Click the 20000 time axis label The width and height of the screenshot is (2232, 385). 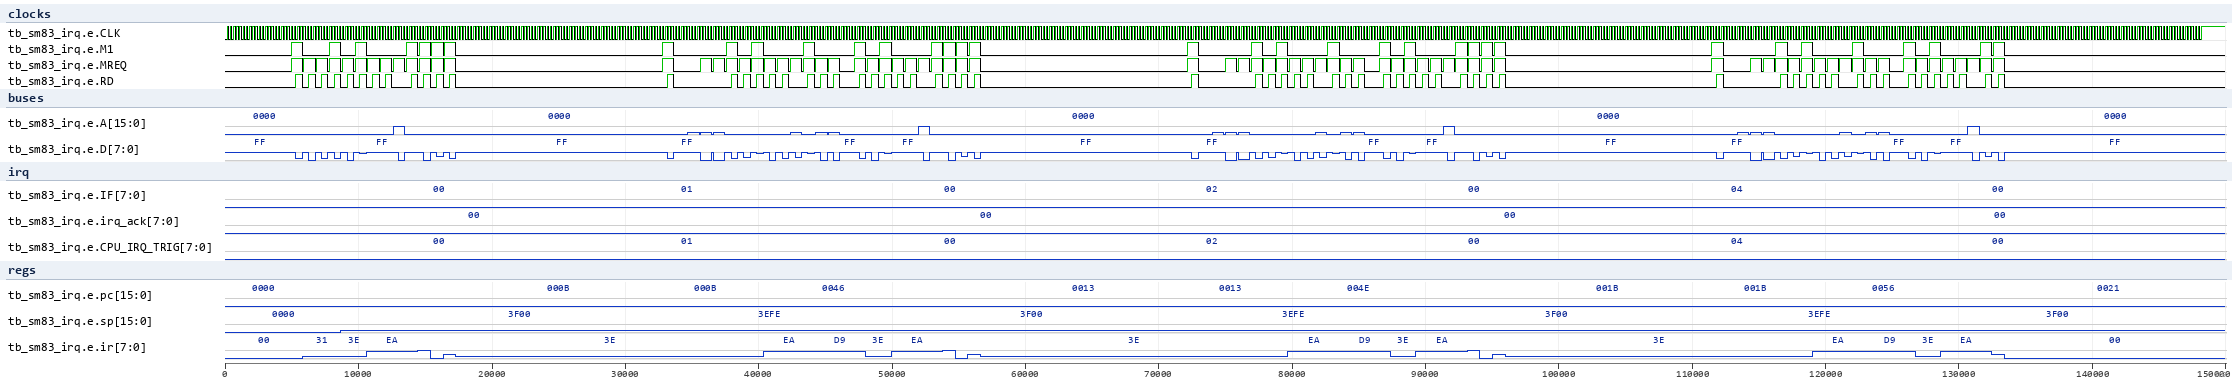[x=492, y=375]
